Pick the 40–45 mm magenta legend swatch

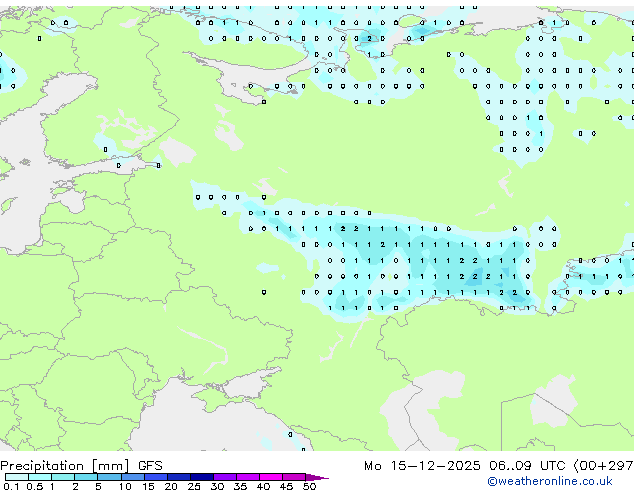pyautogui.click(x=271, y=477)
